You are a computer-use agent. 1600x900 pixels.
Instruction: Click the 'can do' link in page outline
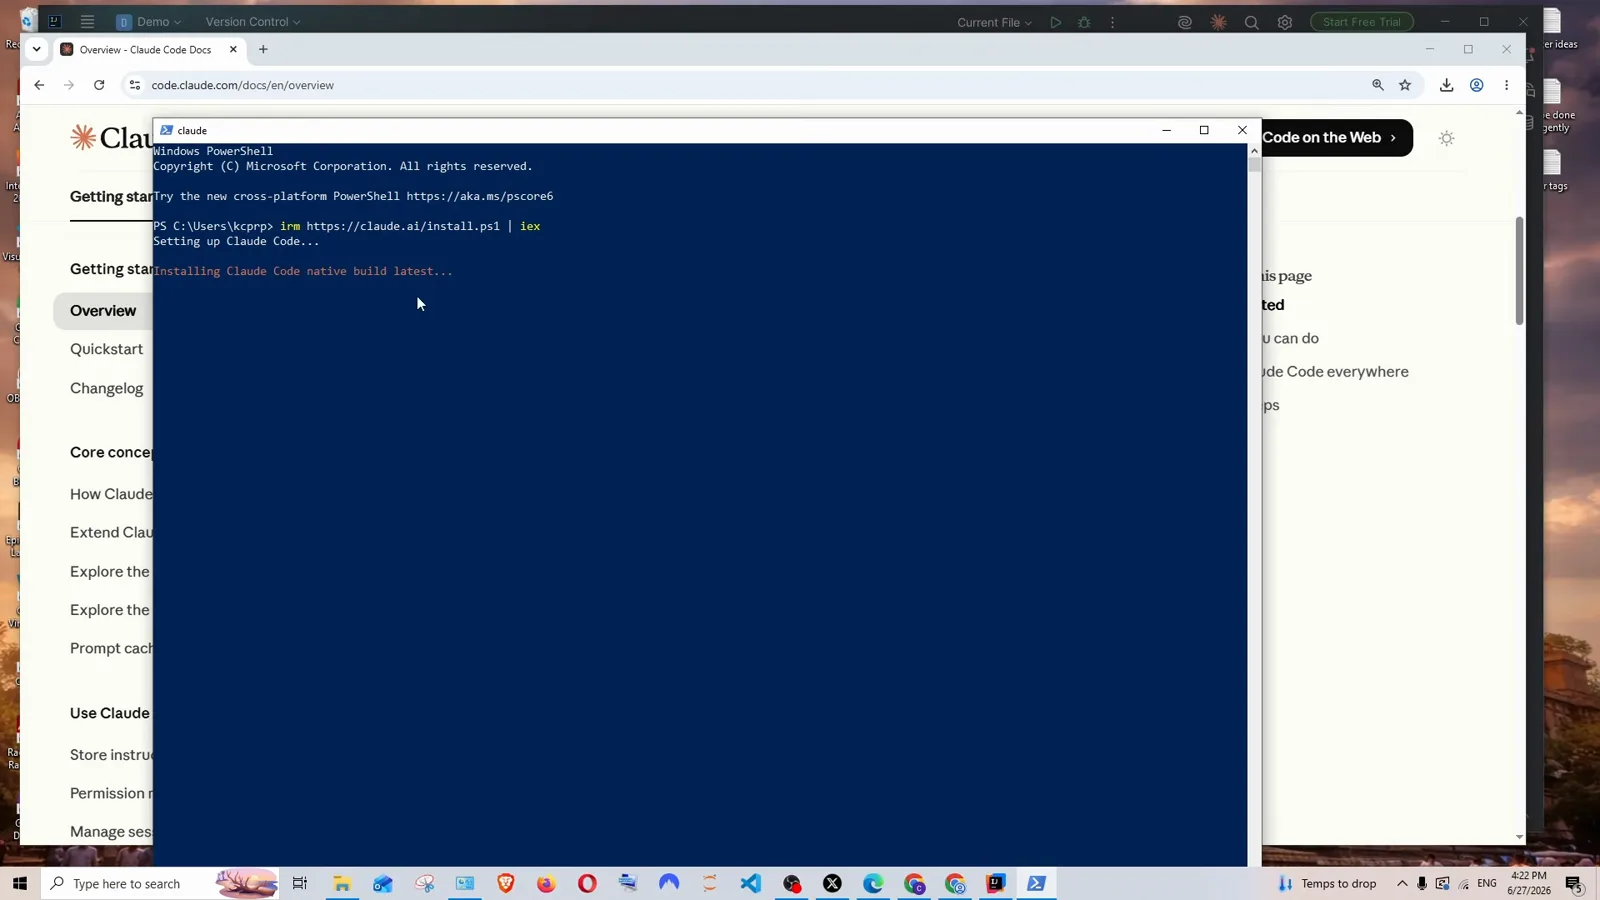1290,338
